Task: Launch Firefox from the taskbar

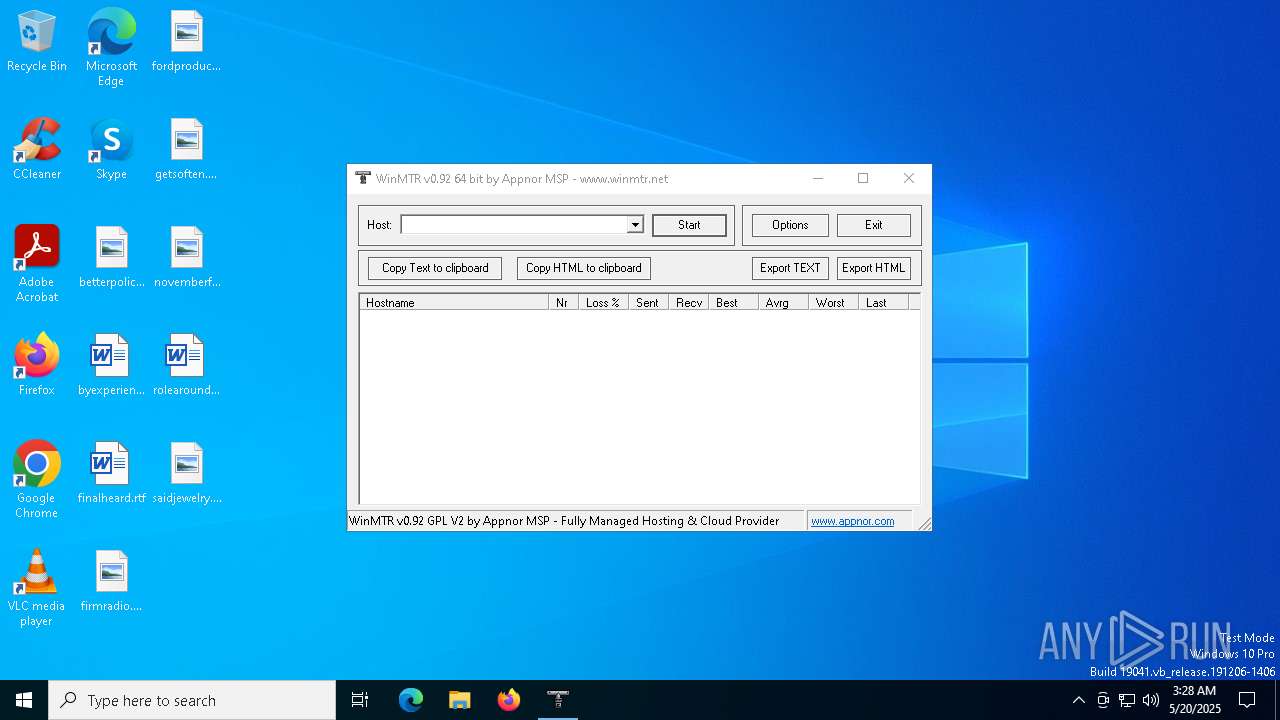Action: click(509, 700)
